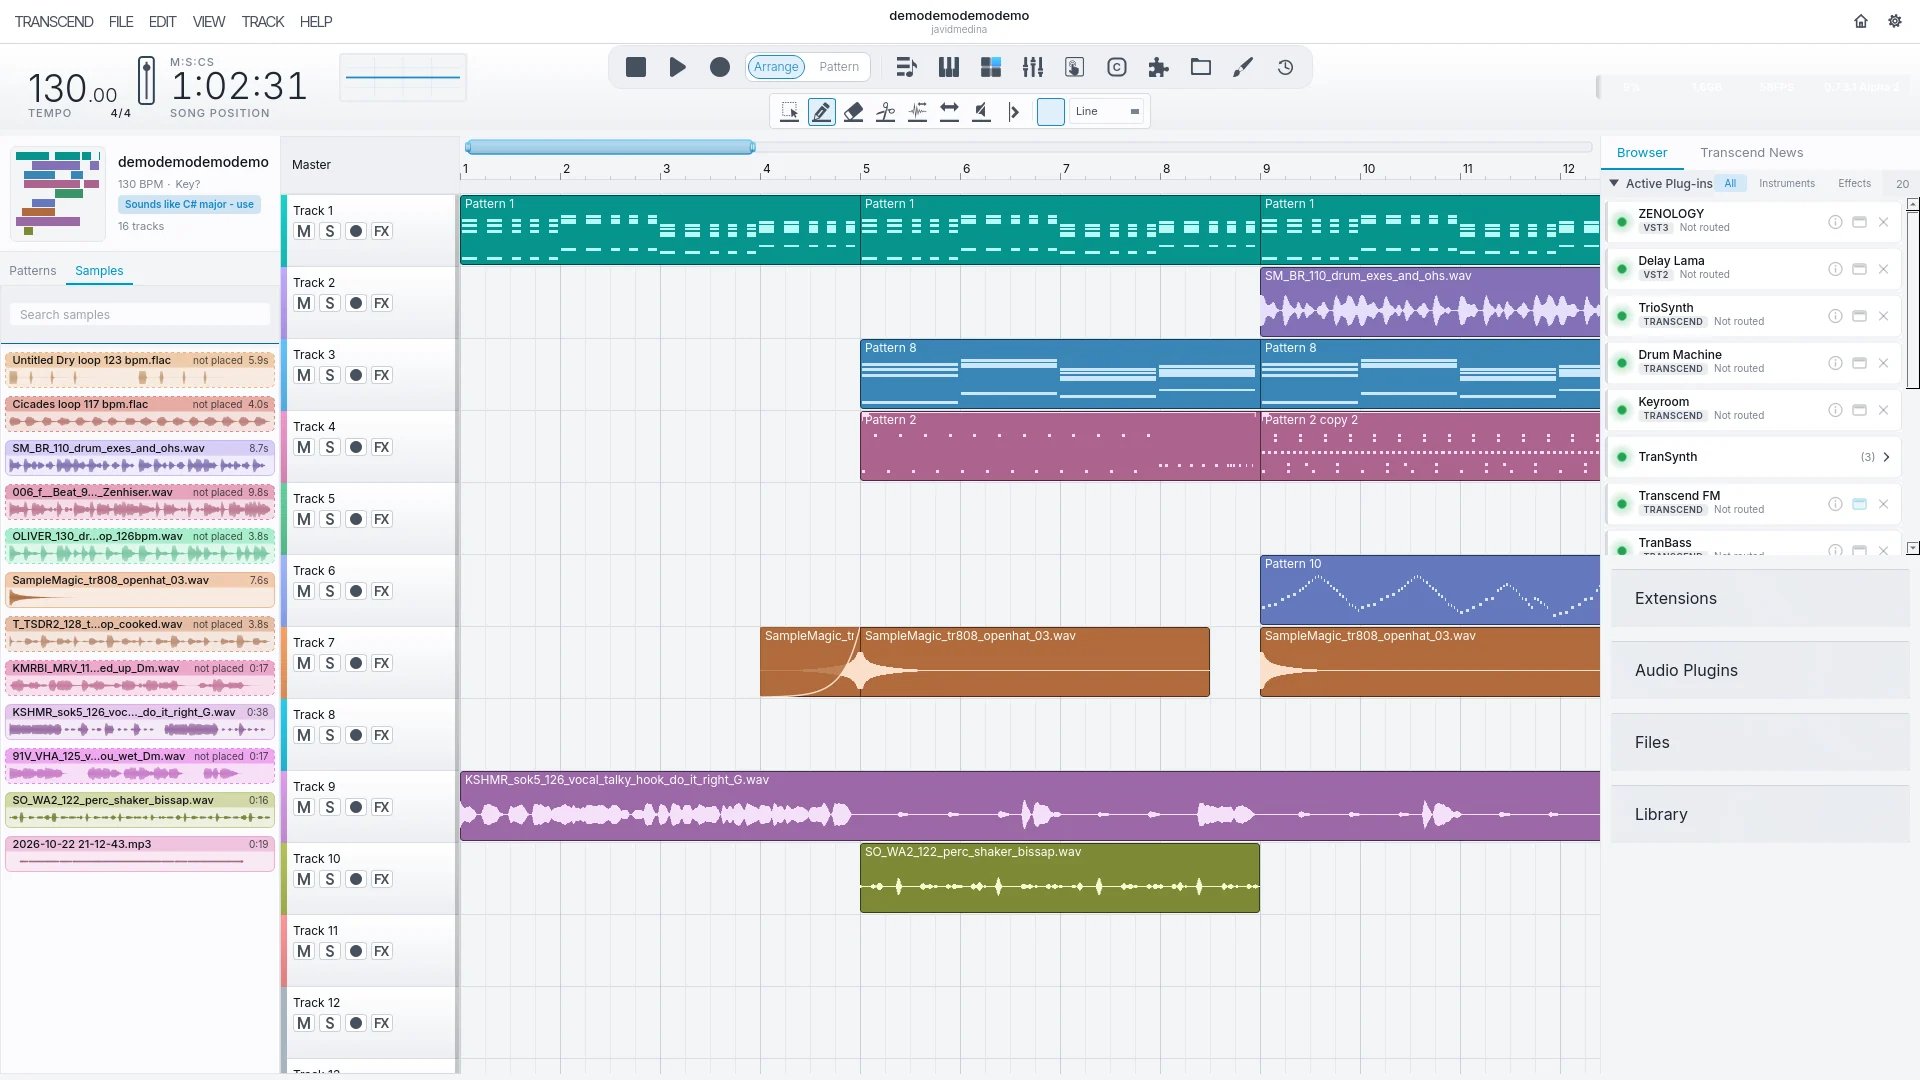The image size is (1920, 1080).
Task: Remove Delay Lama plug-in with X
Action: pyautogui.click(x=1883, y=269)
